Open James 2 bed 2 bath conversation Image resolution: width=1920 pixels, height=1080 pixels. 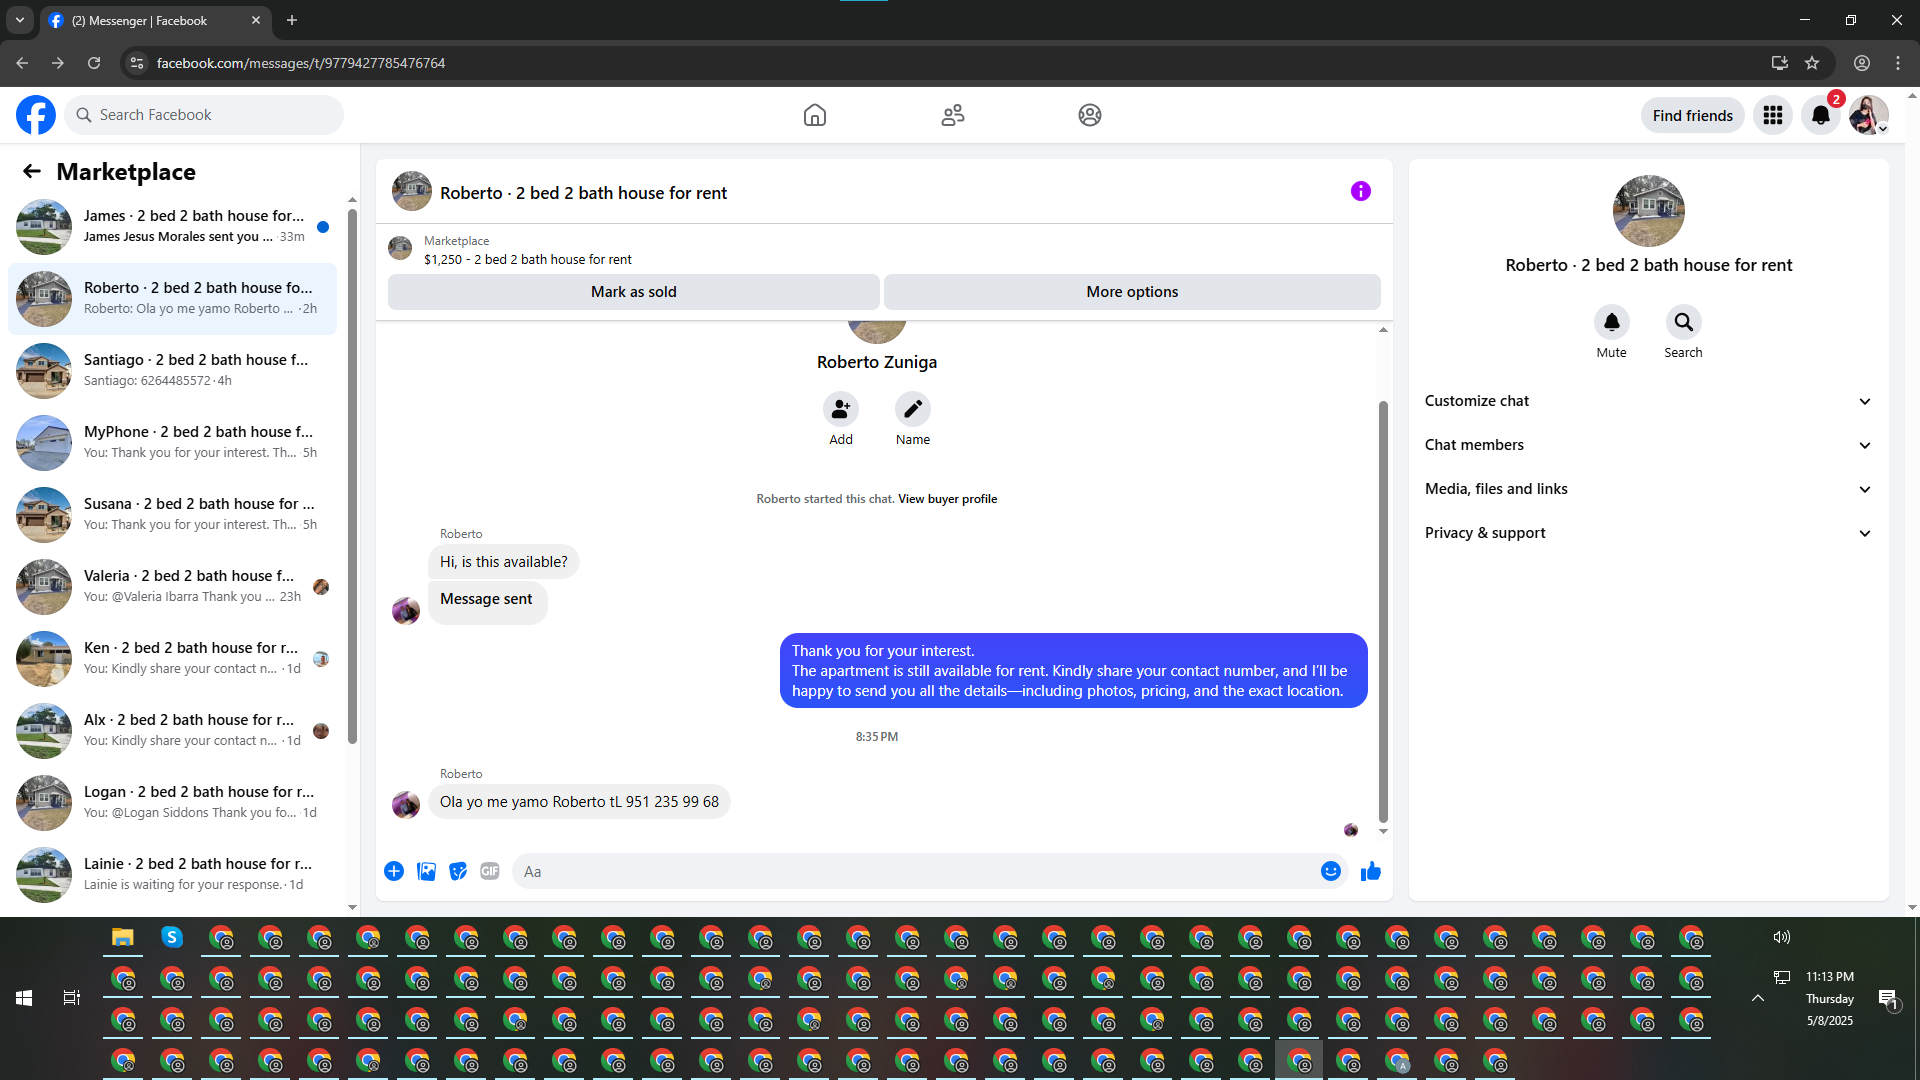[x=172, y=227]
